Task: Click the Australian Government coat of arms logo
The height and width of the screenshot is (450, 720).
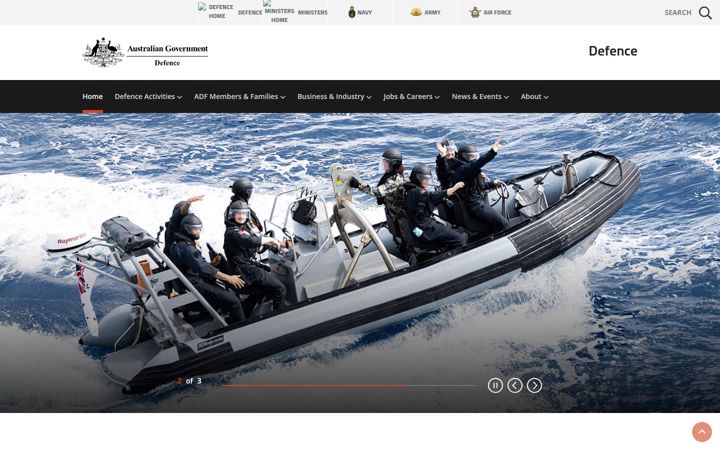Action: (x=103, y=52)
